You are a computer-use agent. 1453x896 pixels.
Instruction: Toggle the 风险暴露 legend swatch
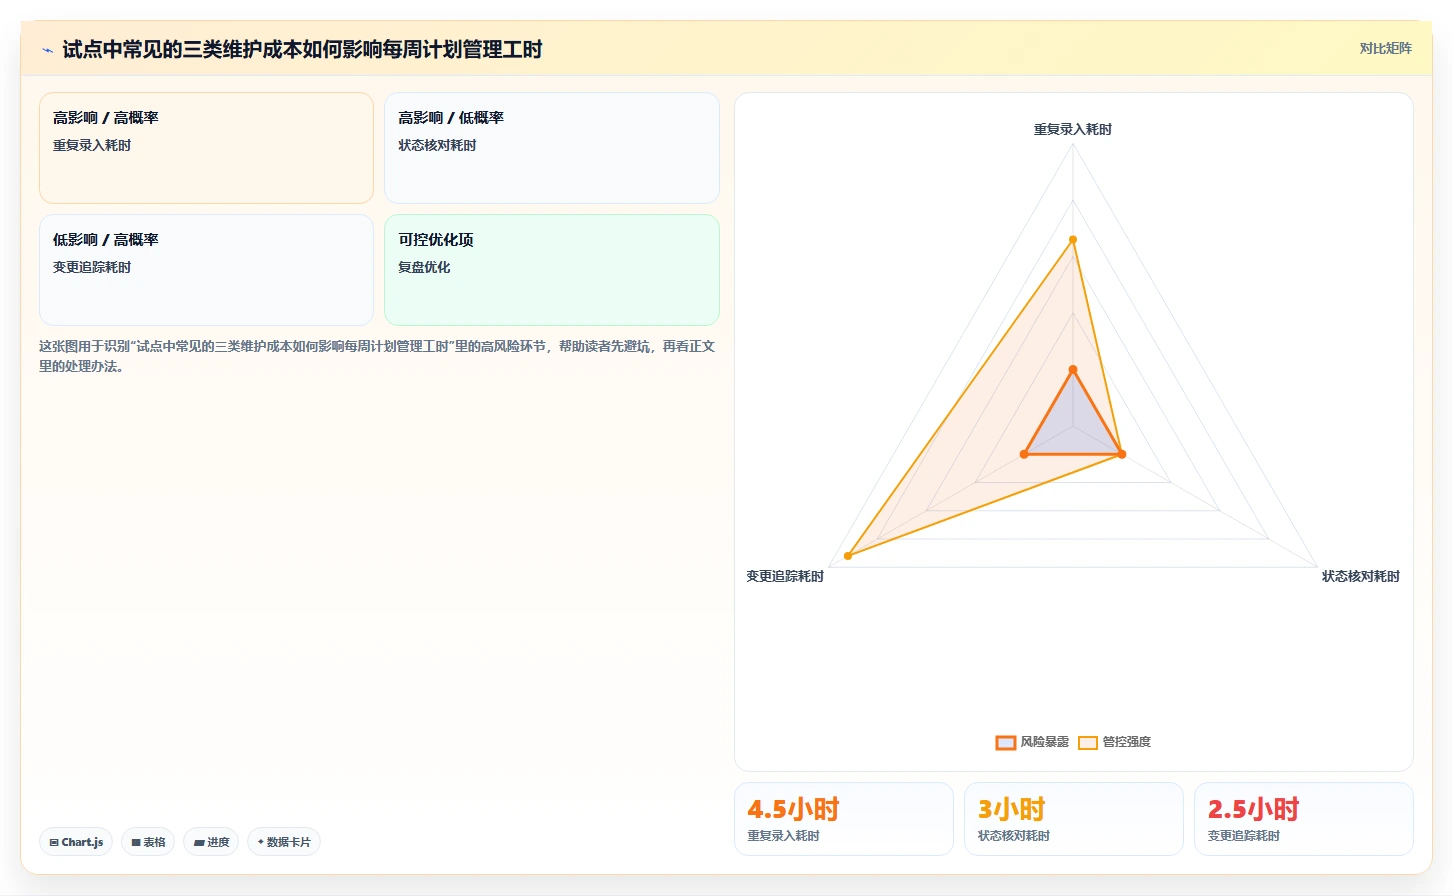1006,742
